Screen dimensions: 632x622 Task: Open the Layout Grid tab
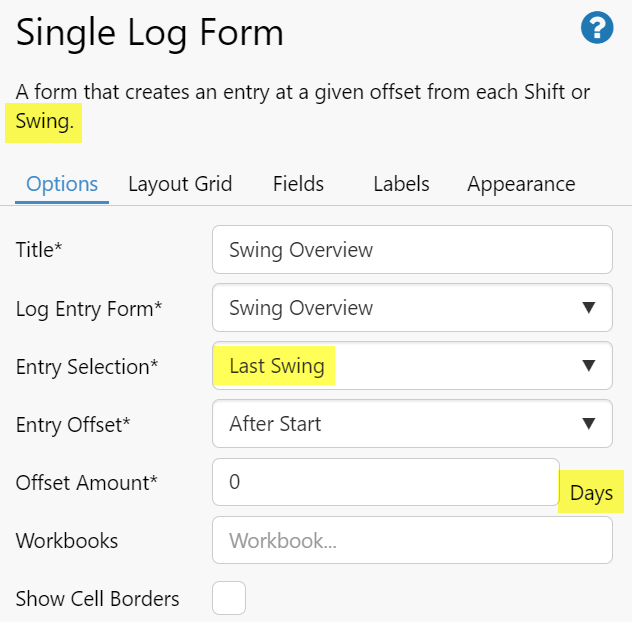(180, 184)
